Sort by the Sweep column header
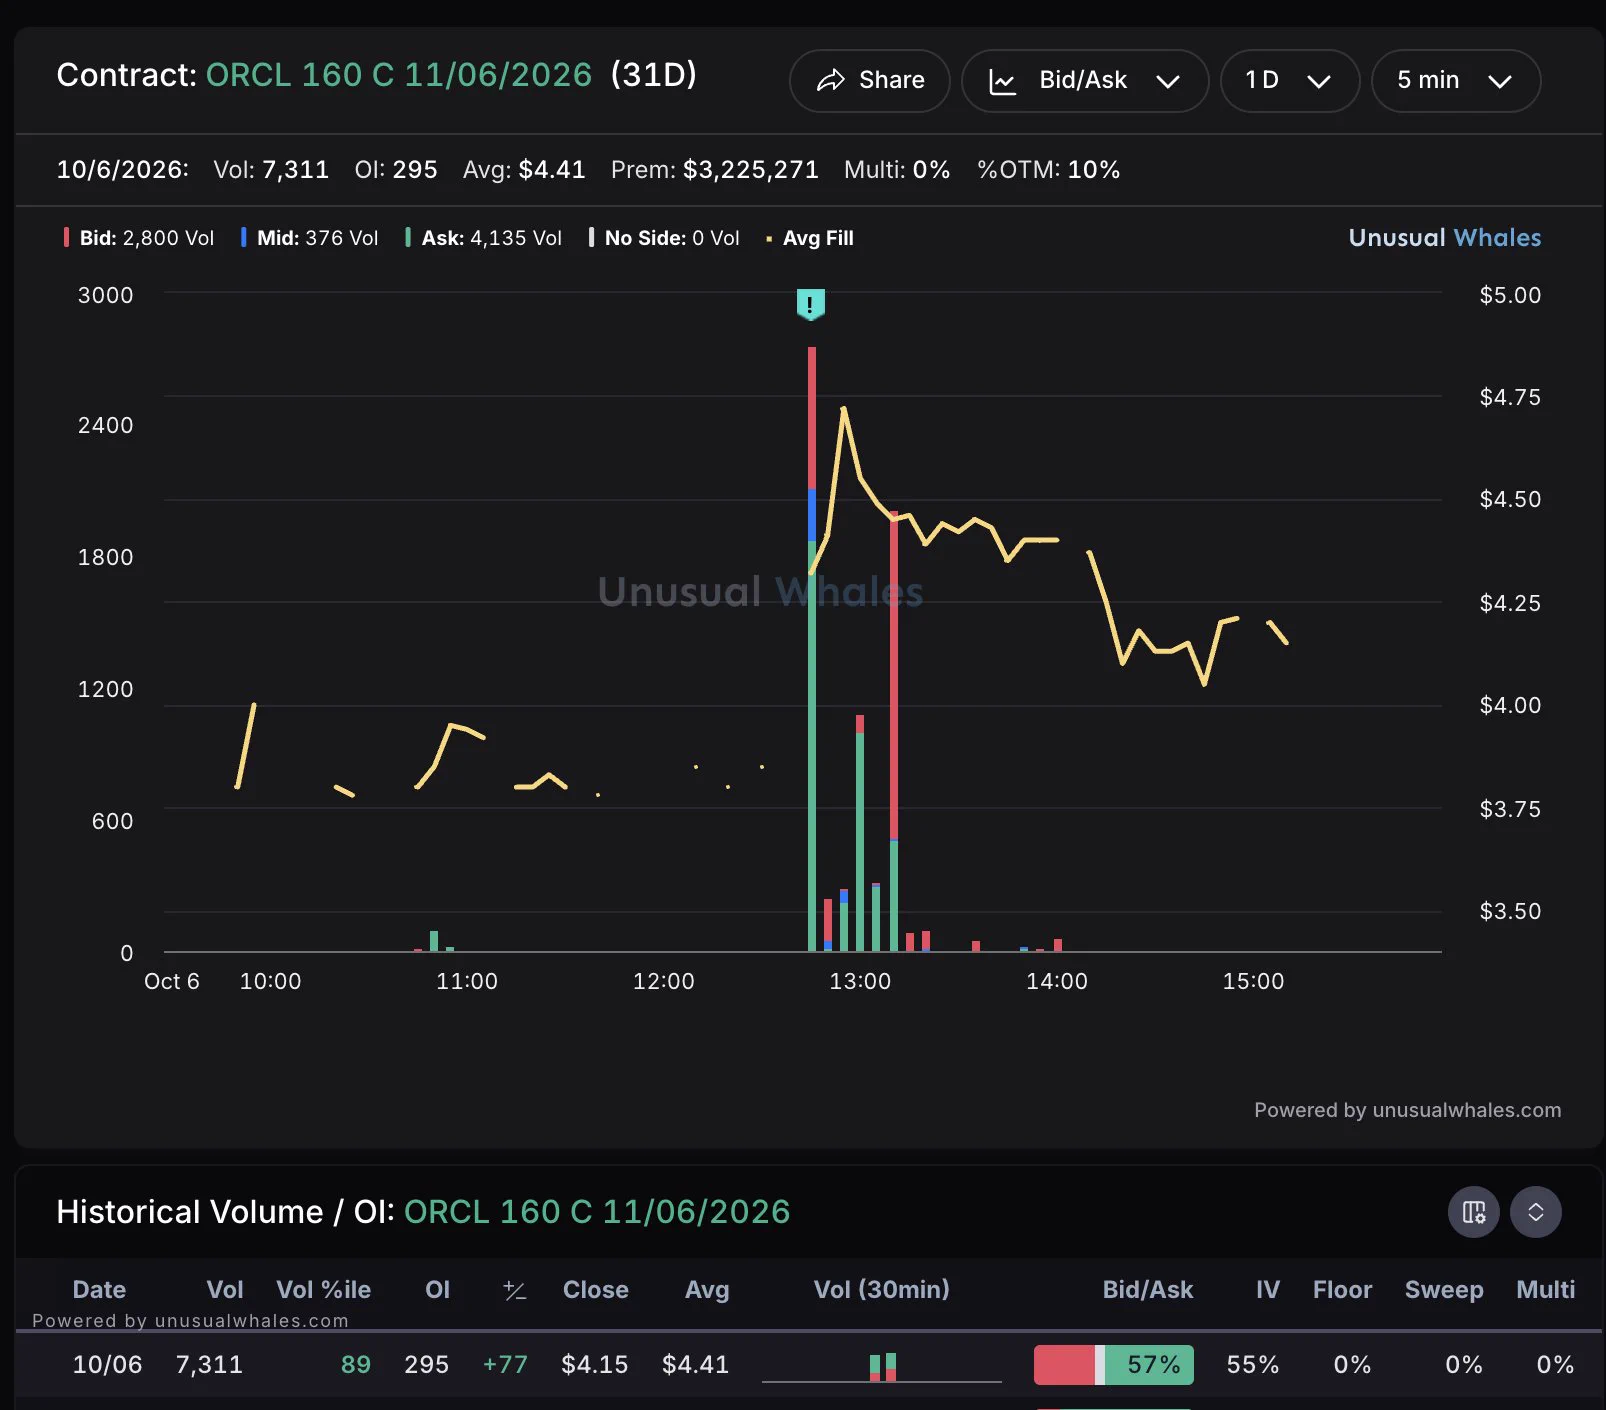The width and height of the screenshot is (1606, 1410). tap(1444, 1290)
